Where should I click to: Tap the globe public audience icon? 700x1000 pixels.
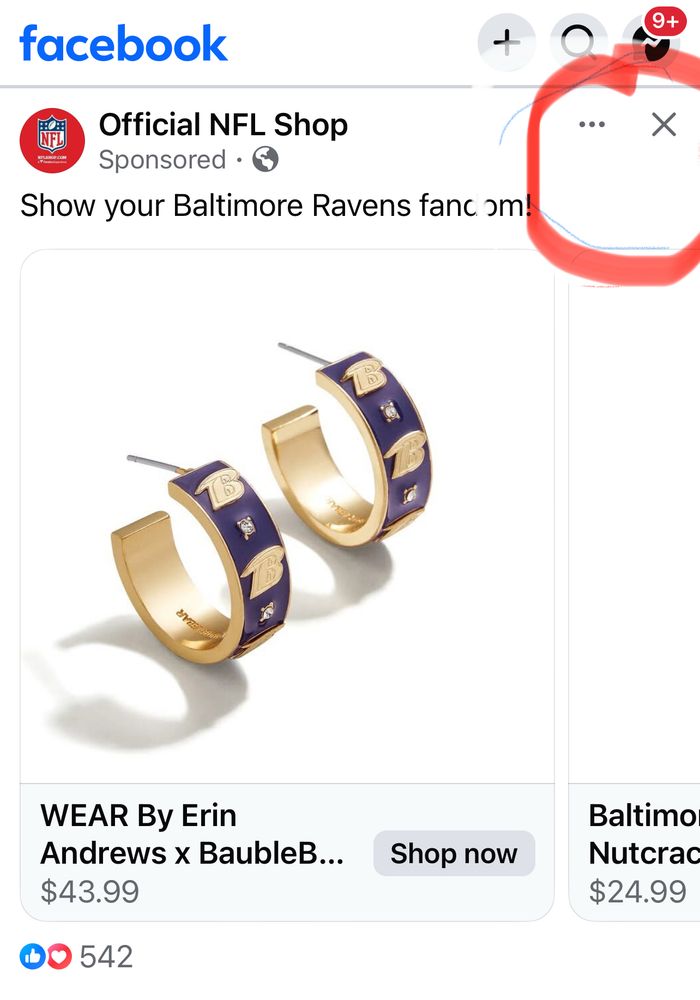265,159
